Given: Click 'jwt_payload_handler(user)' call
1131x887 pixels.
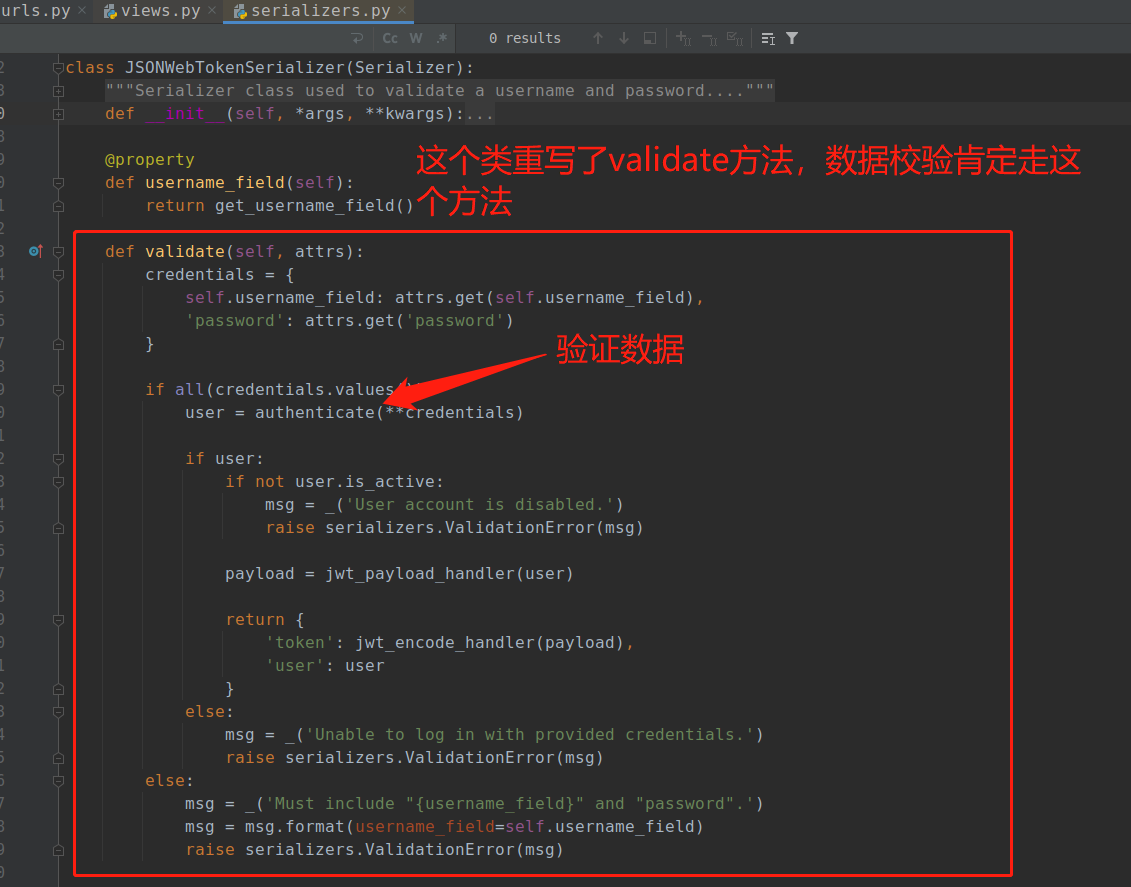Looking at the screenshot, I should (x=449, y=573).
